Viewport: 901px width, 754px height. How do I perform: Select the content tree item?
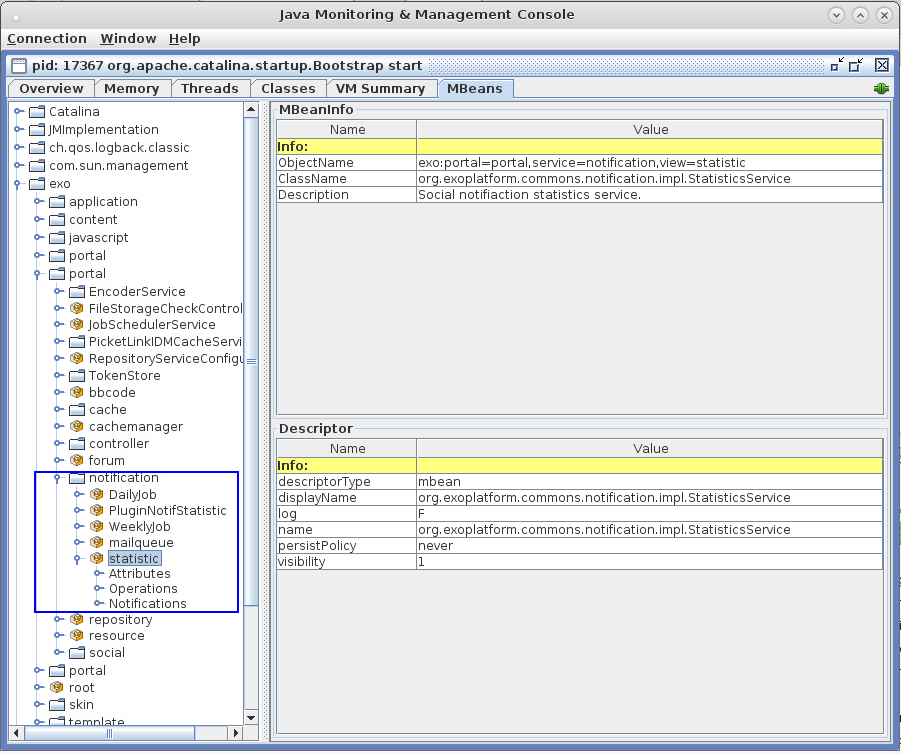93,220
